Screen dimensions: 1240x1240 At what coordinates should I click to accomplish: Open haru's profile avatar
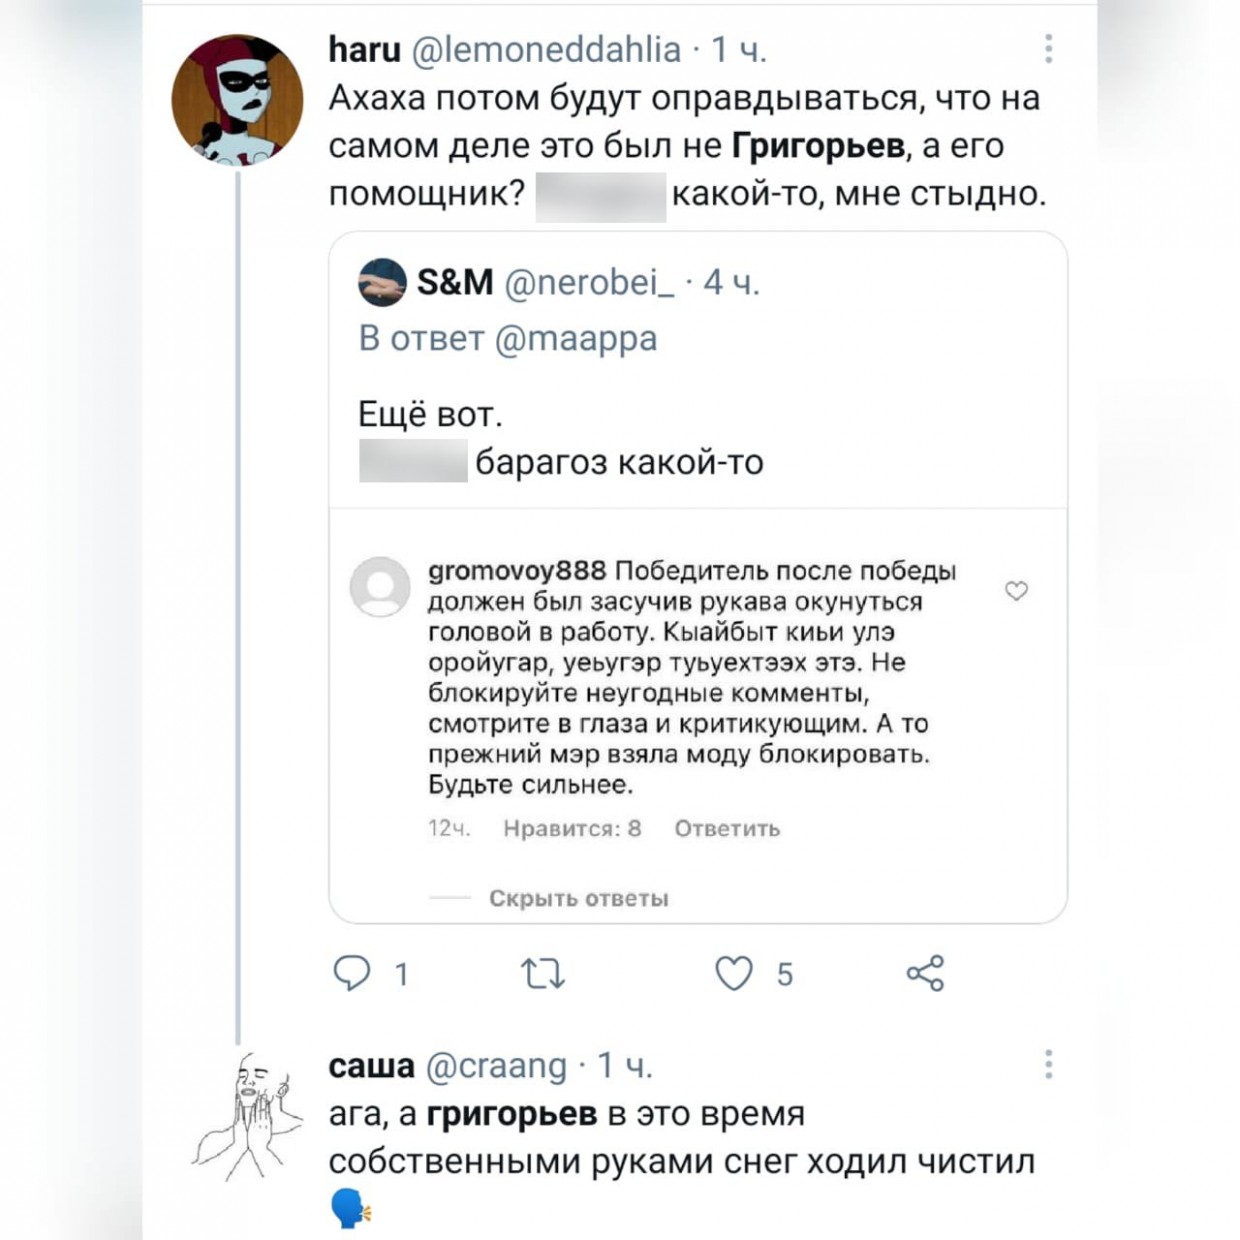tap(237, 99)
